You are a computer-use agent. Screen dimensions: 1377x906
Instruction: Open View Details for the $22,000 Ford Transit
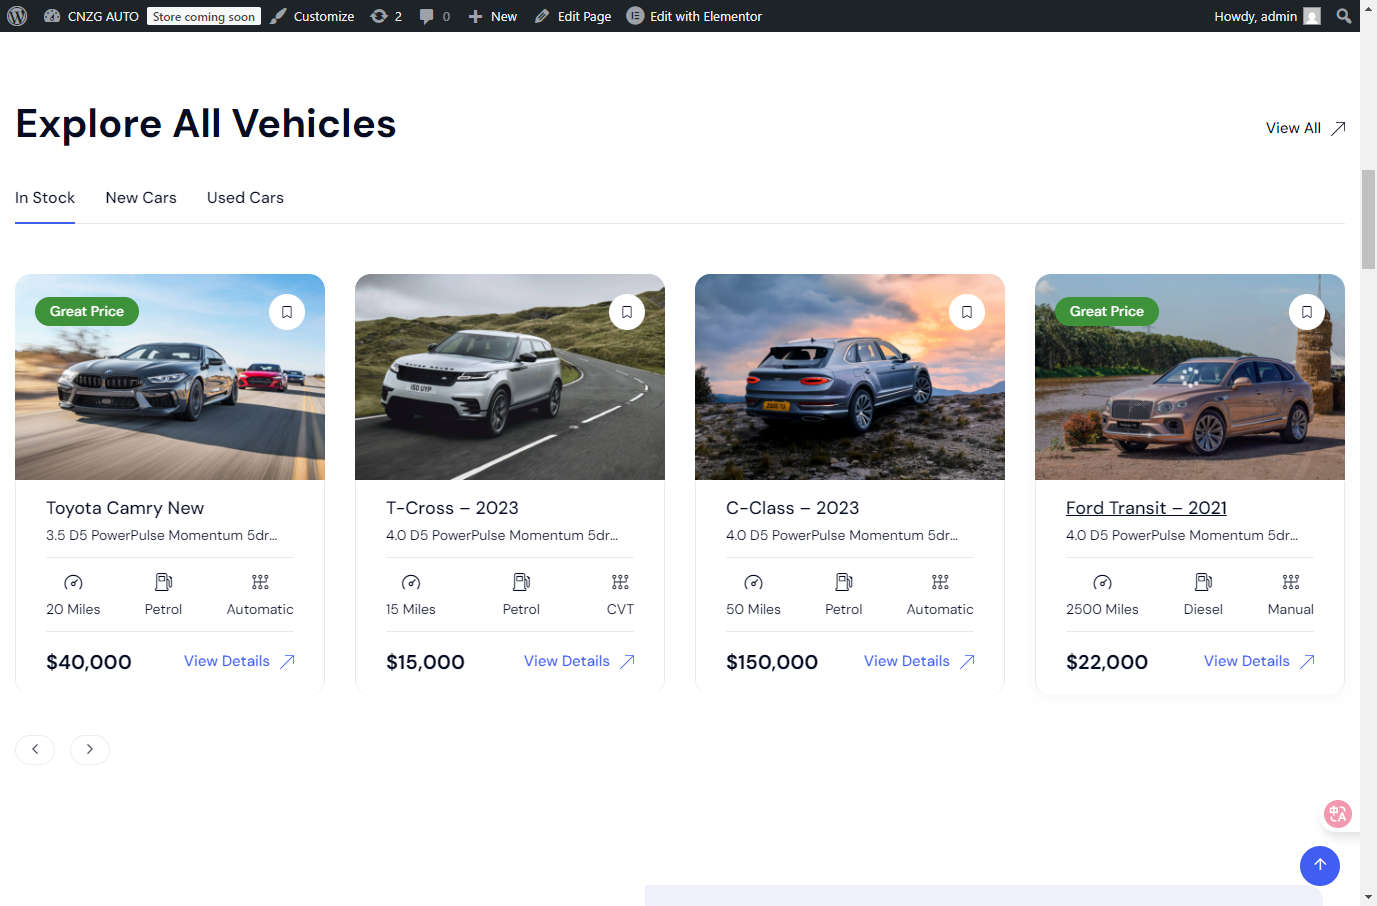coord(1259,661)
